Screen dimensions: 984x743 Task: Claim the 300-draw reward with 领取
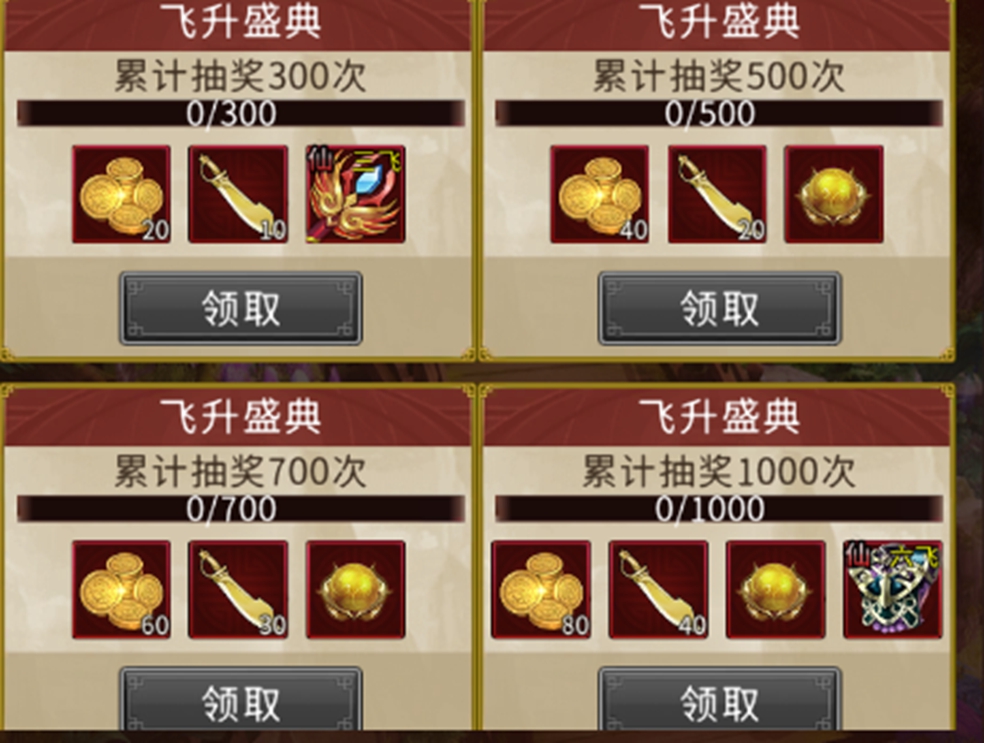(x=241, y=308)
